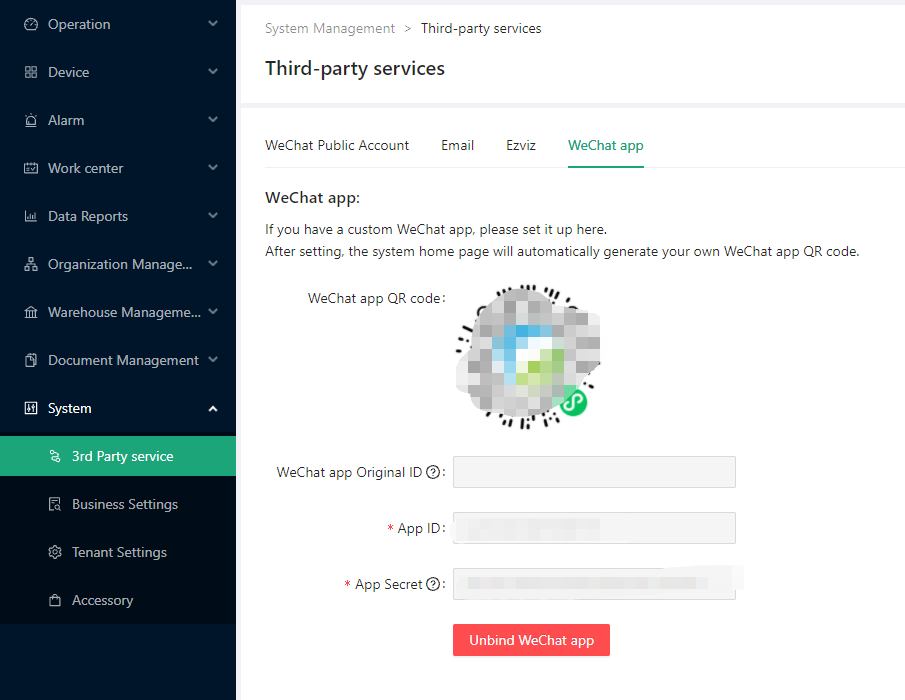Click the Document Management clipboard icon

click(x=31, y=360)
